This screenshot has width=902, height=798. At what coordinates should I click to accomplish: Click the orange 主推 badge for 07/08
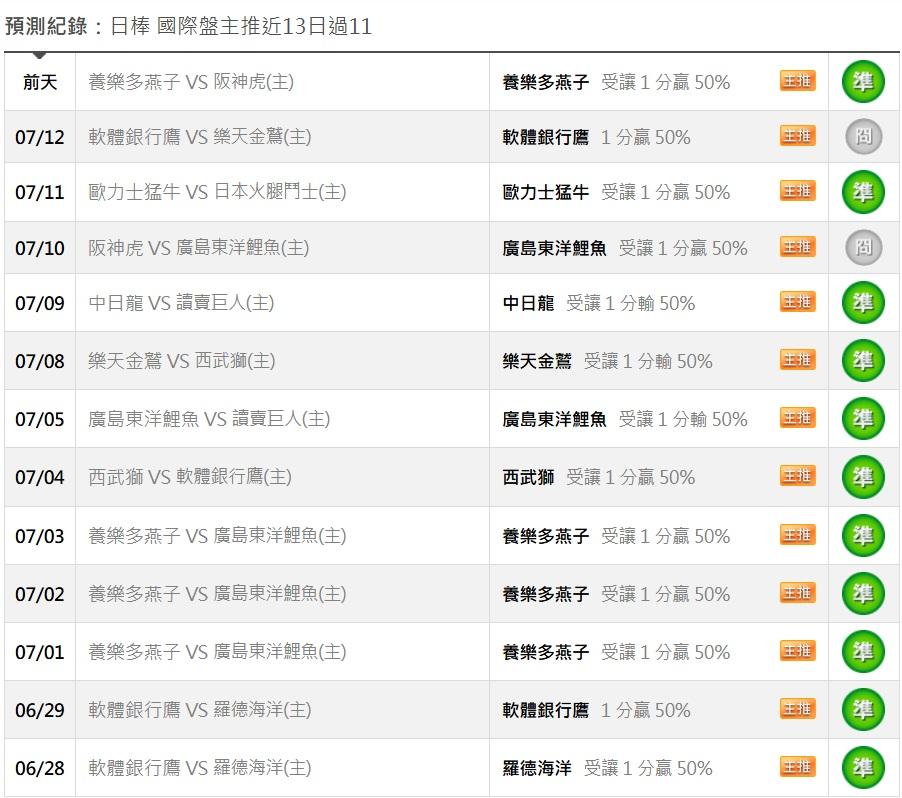pos(798,360)
